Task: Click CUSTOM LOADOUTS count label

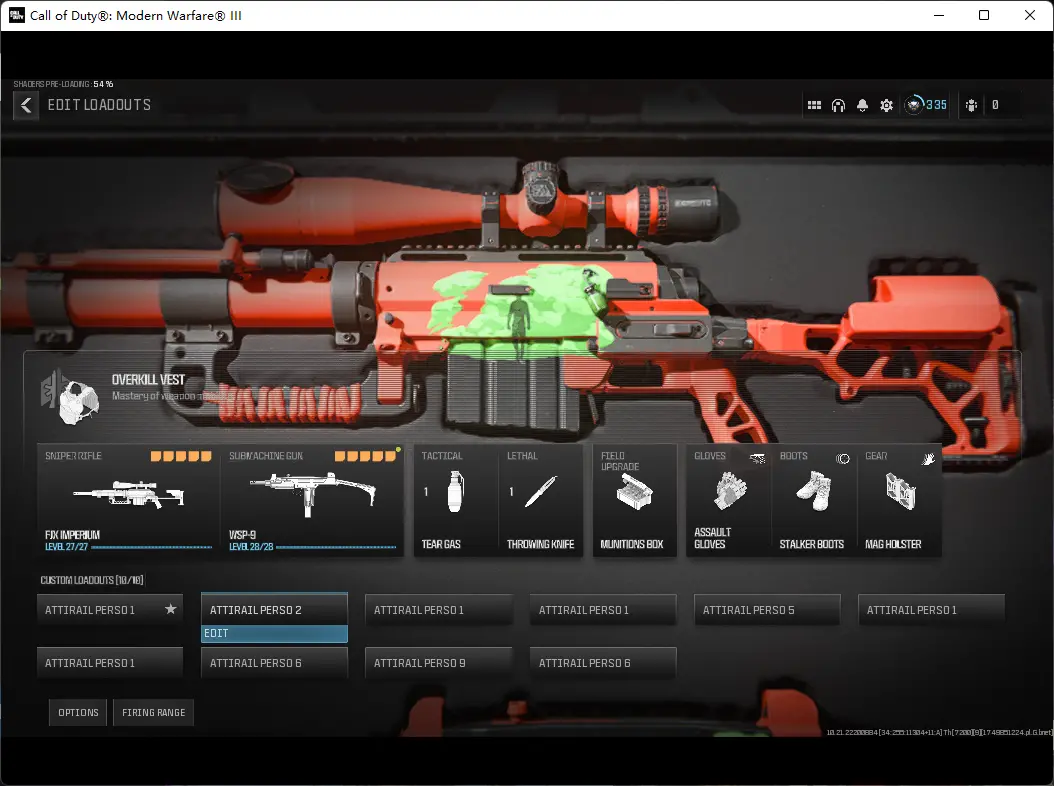Action: coord(91,580)
